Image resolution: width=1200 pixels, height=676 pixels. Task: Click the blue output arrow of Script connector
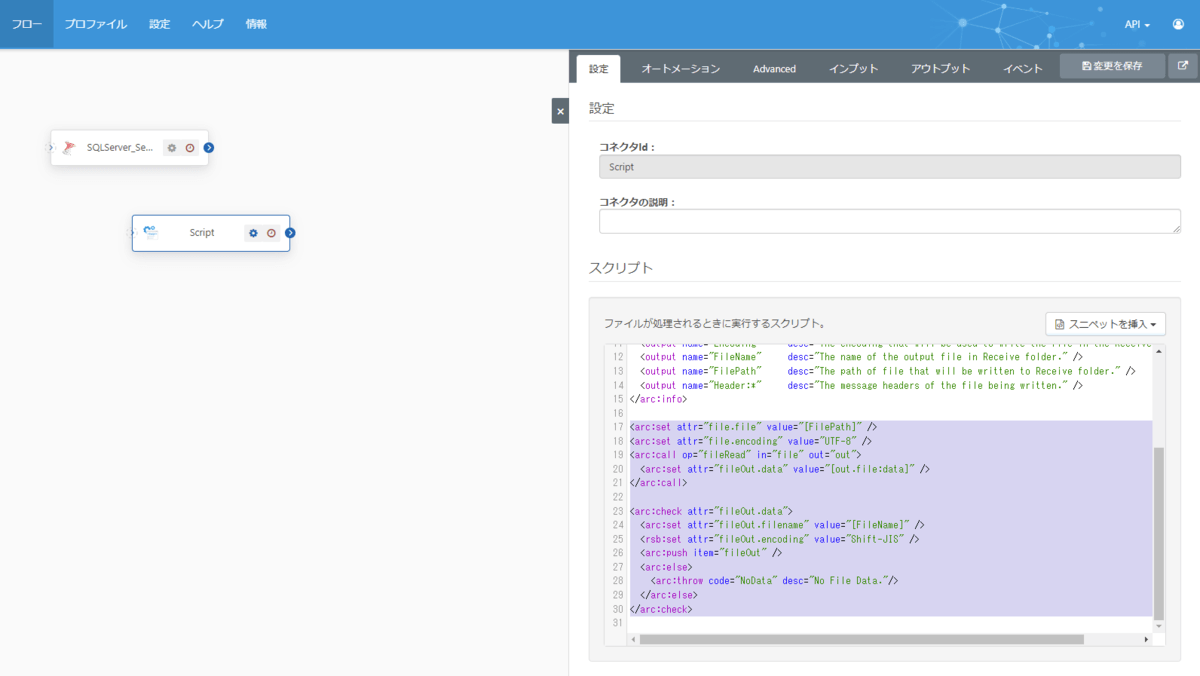[290, 233]
